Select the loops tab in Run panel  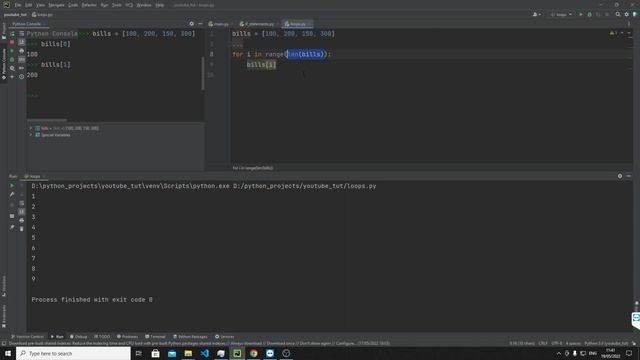(34, 177)
